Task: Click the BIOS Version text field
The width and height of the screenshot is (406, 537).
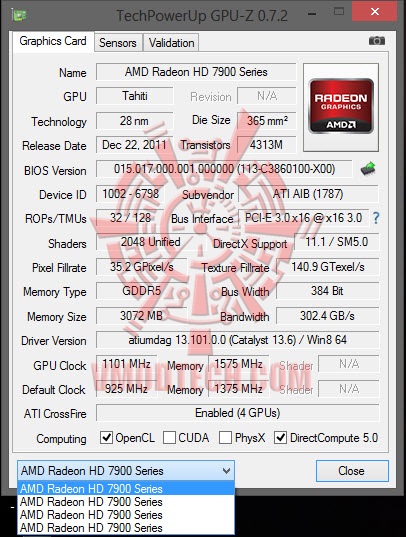Action: click(224, 169)
